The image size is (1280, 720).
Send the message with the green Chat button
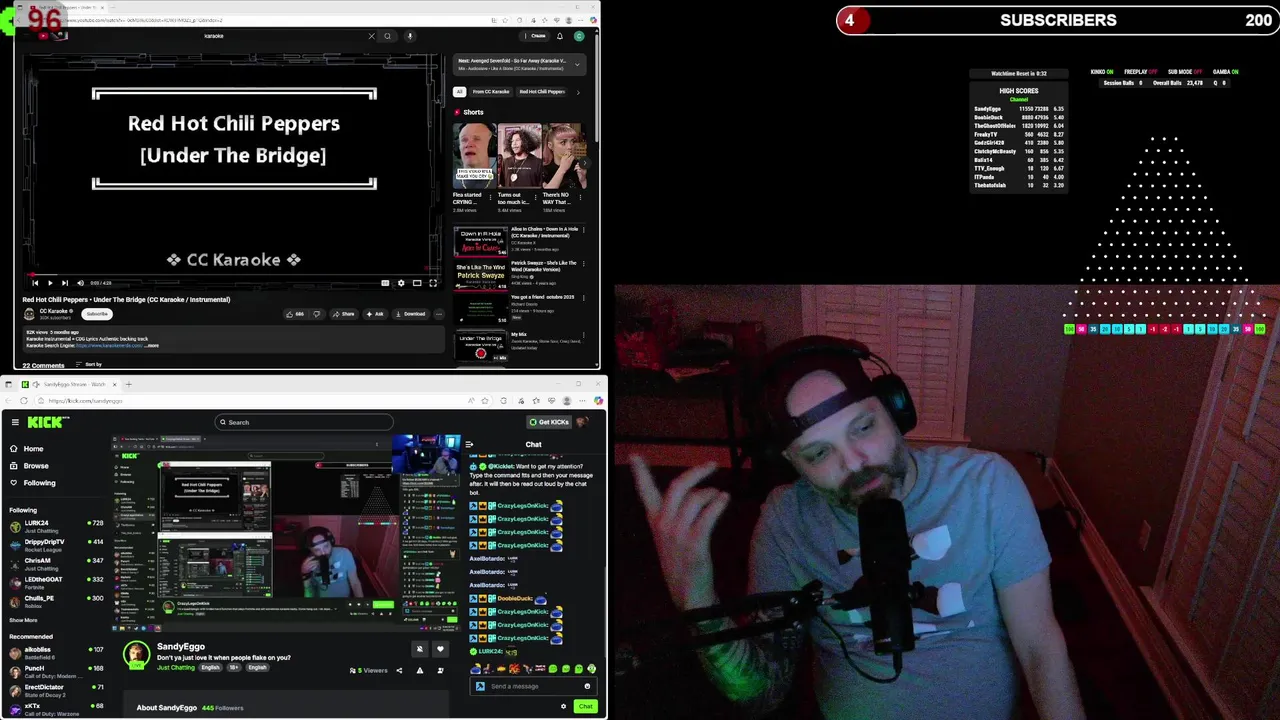pyautogui.click(x=586, y=706)
